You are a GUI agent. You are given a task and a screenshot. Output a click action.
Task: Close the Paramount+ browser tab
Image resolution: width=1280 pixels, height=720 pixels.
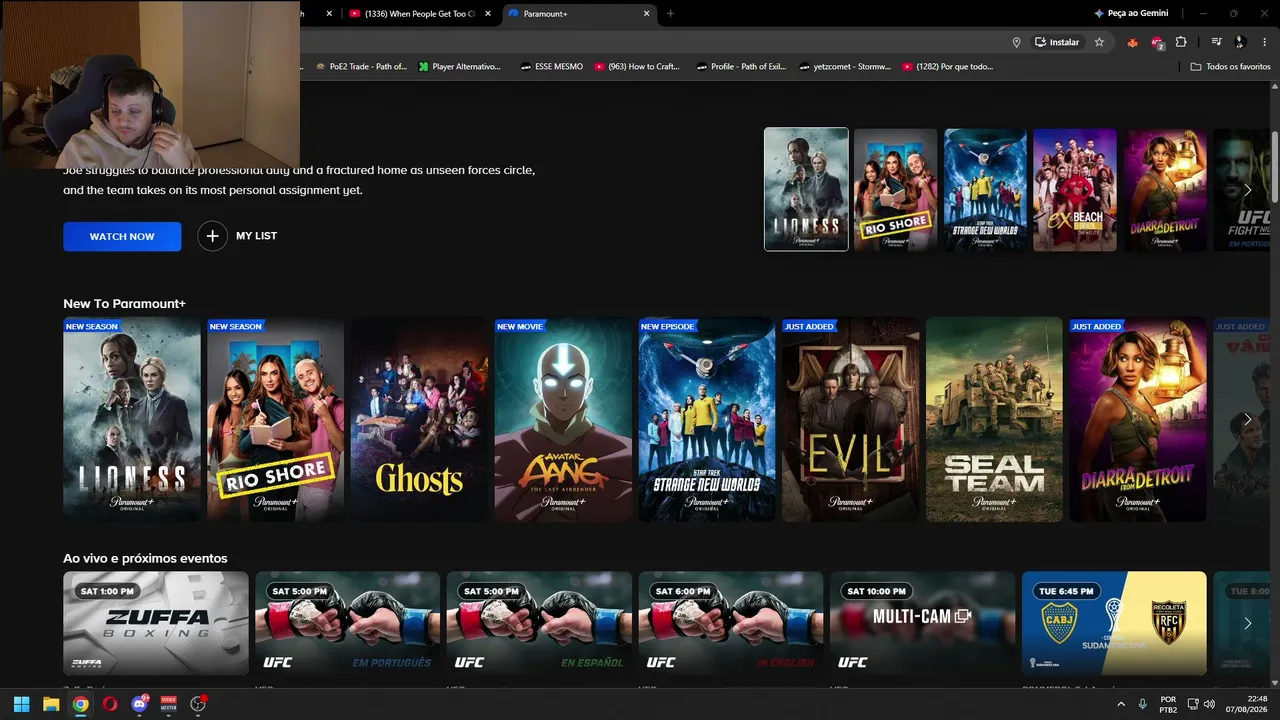tap(647, 14)
